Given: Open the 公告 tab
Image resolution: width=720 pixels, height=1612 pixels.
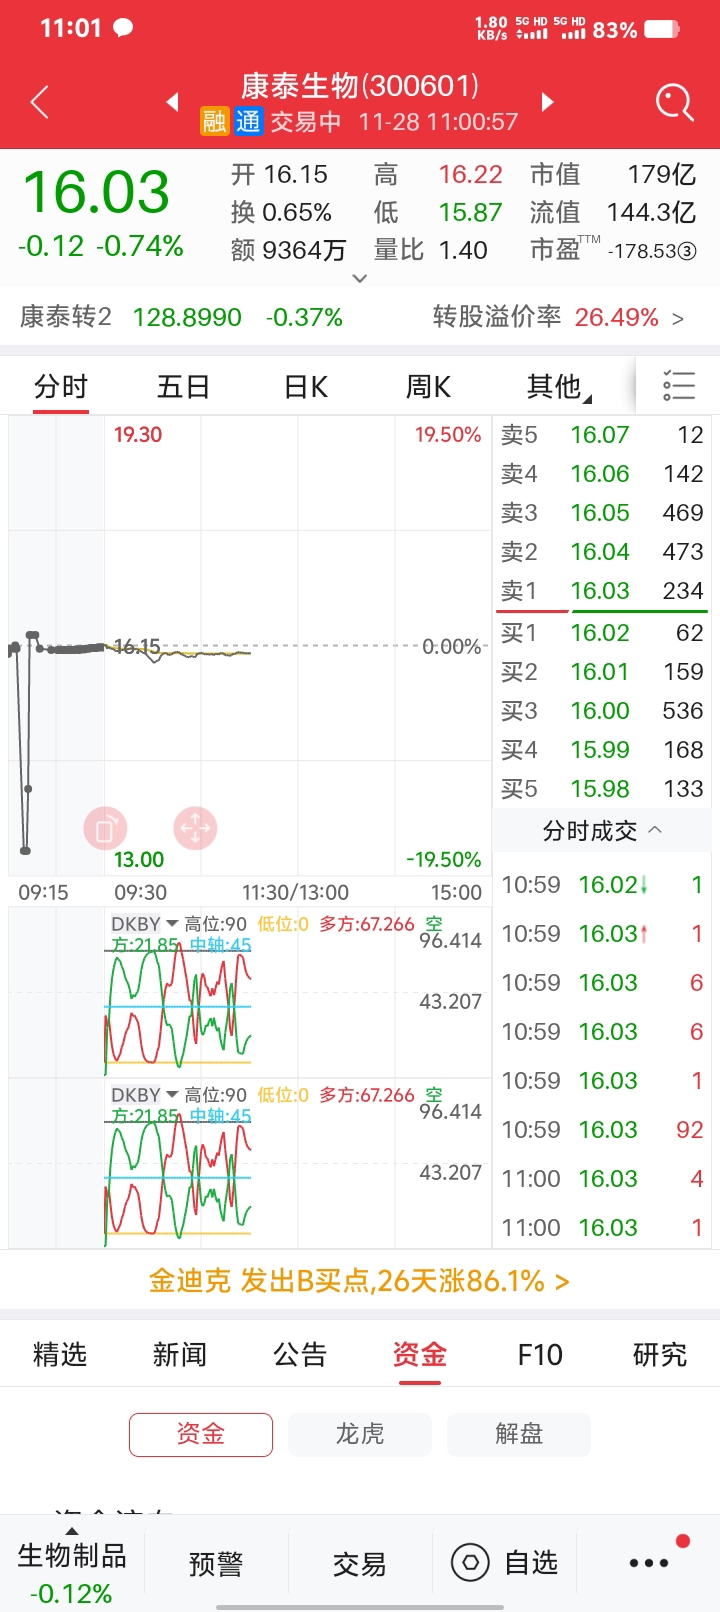Looking at the screenshot, I should 300,1354.
